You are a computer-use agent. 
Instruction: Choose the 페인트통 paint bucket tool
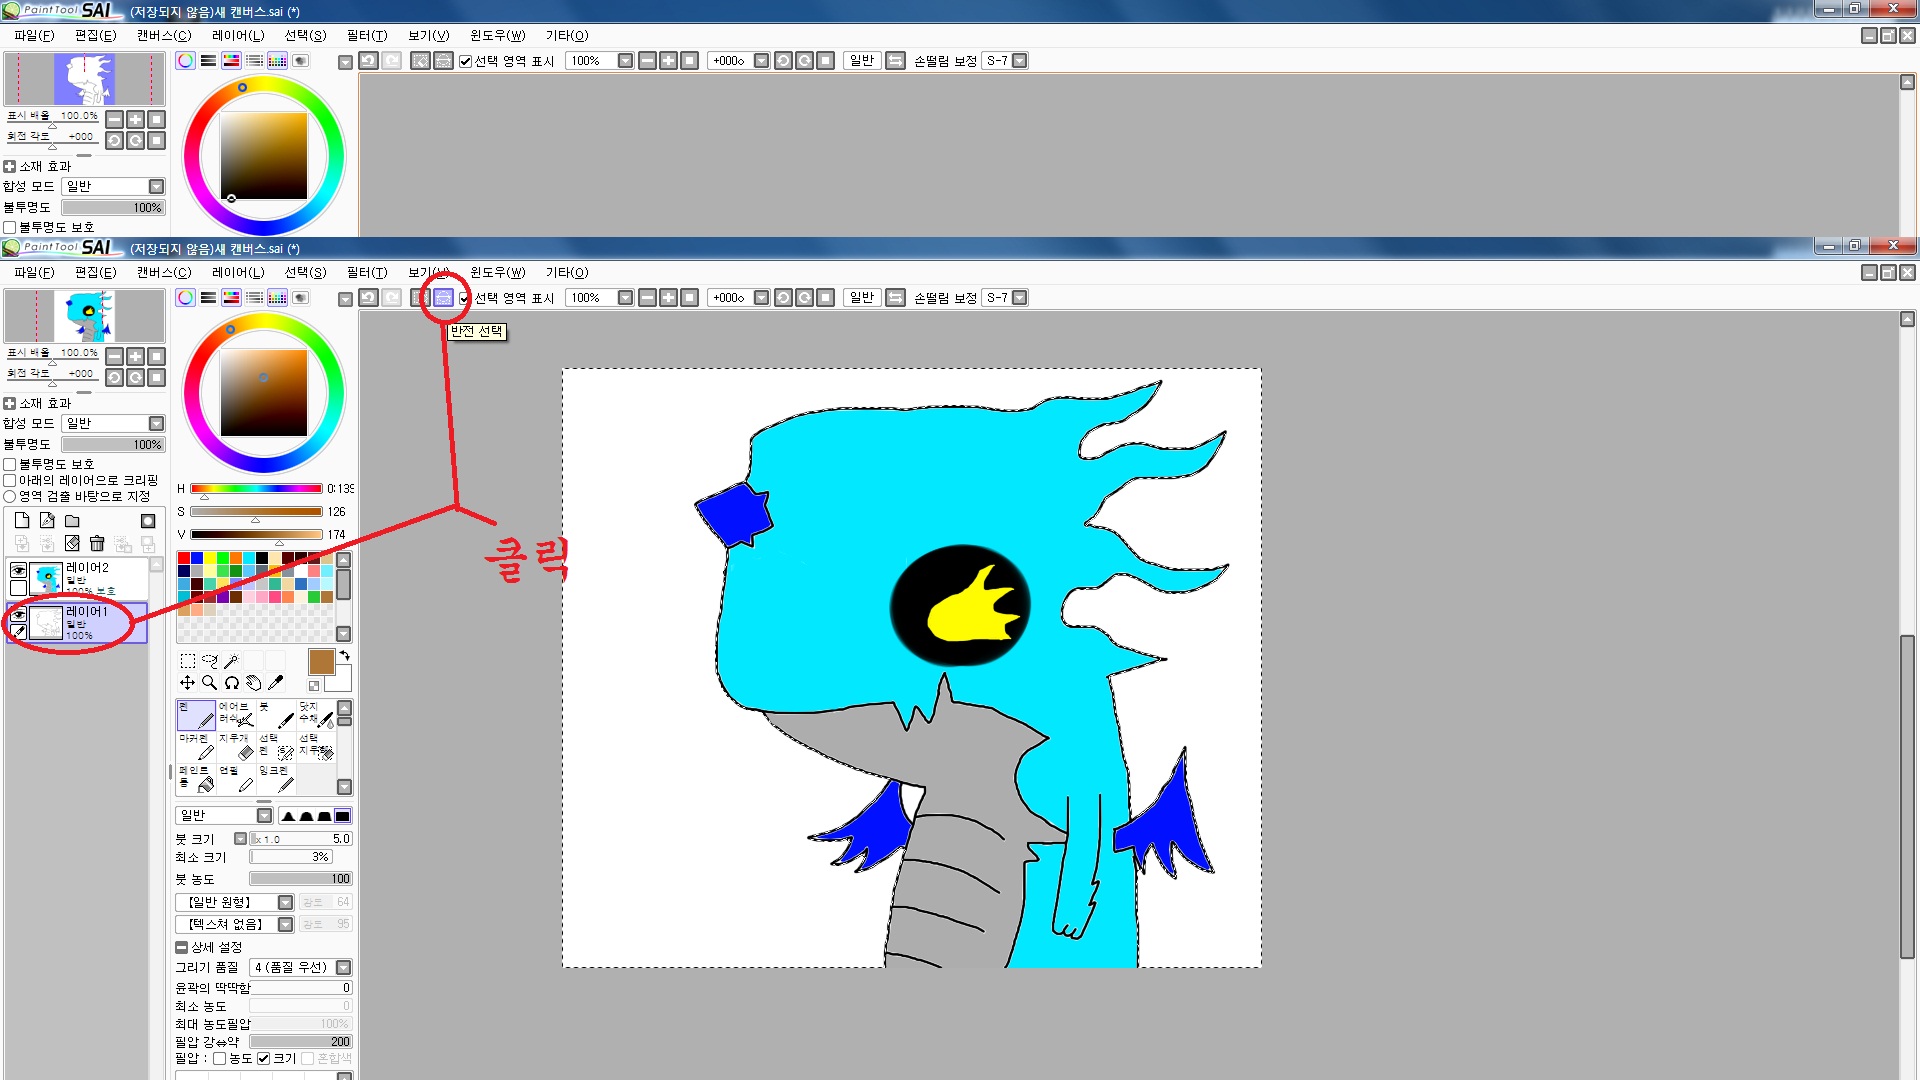196,778
